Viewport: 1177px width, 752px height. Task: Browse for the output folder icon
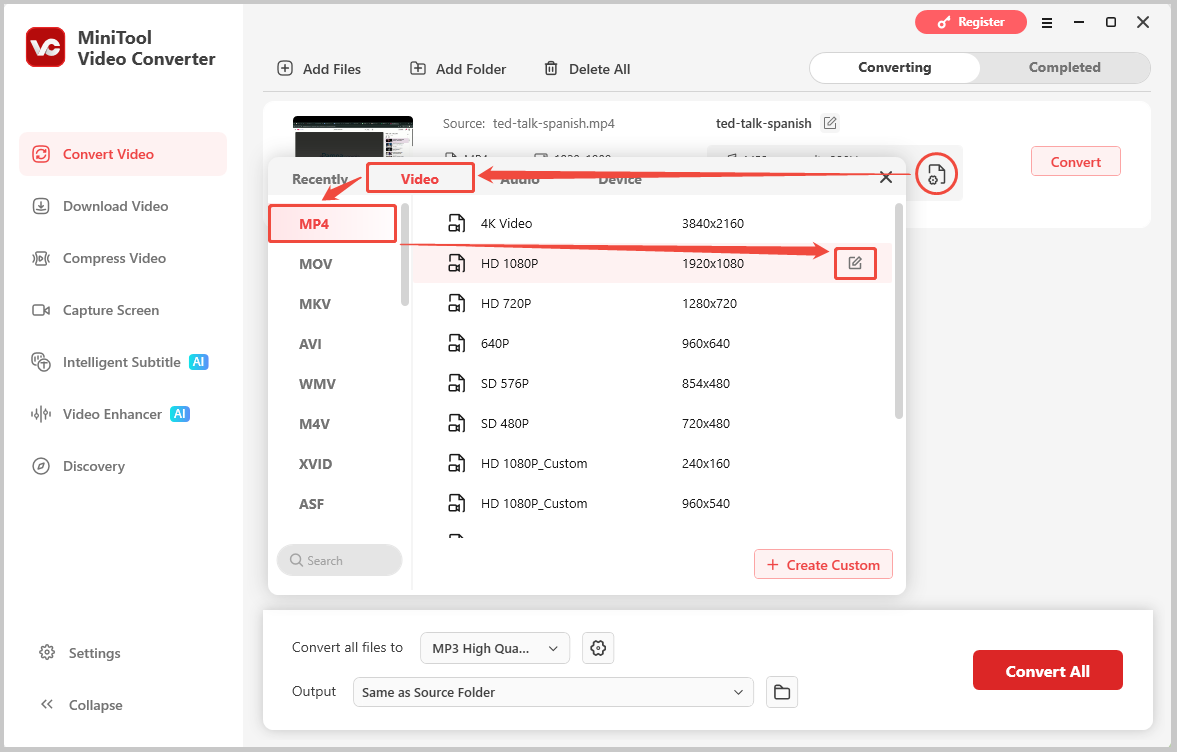pyautogui.click(x=782, y=692)
